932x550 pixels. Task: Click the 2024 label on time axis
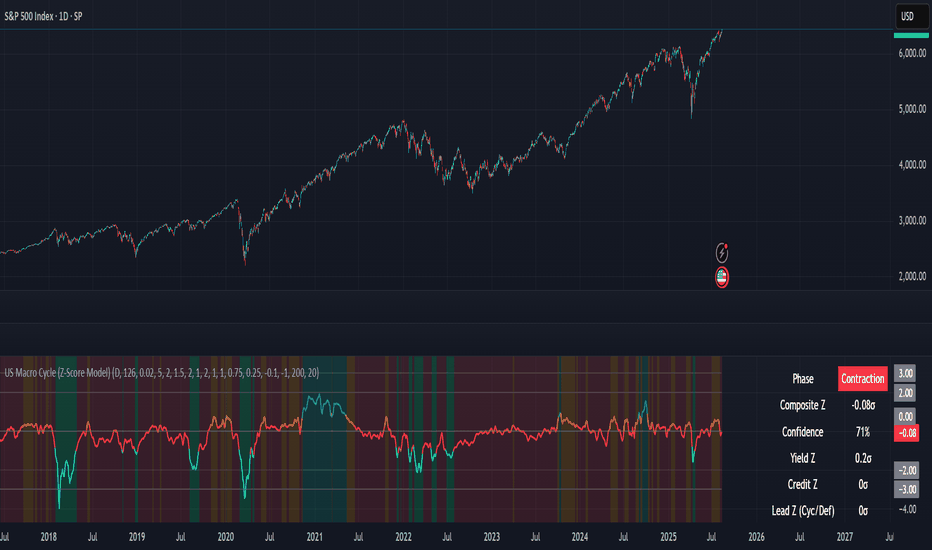pos(580,537)
